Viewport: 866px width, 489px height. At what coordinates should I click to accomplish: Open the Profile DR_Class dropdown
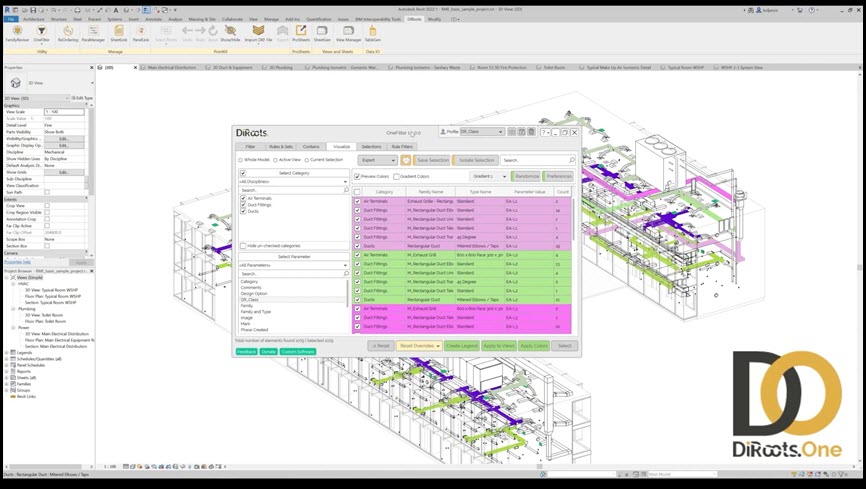click(482, 132)
